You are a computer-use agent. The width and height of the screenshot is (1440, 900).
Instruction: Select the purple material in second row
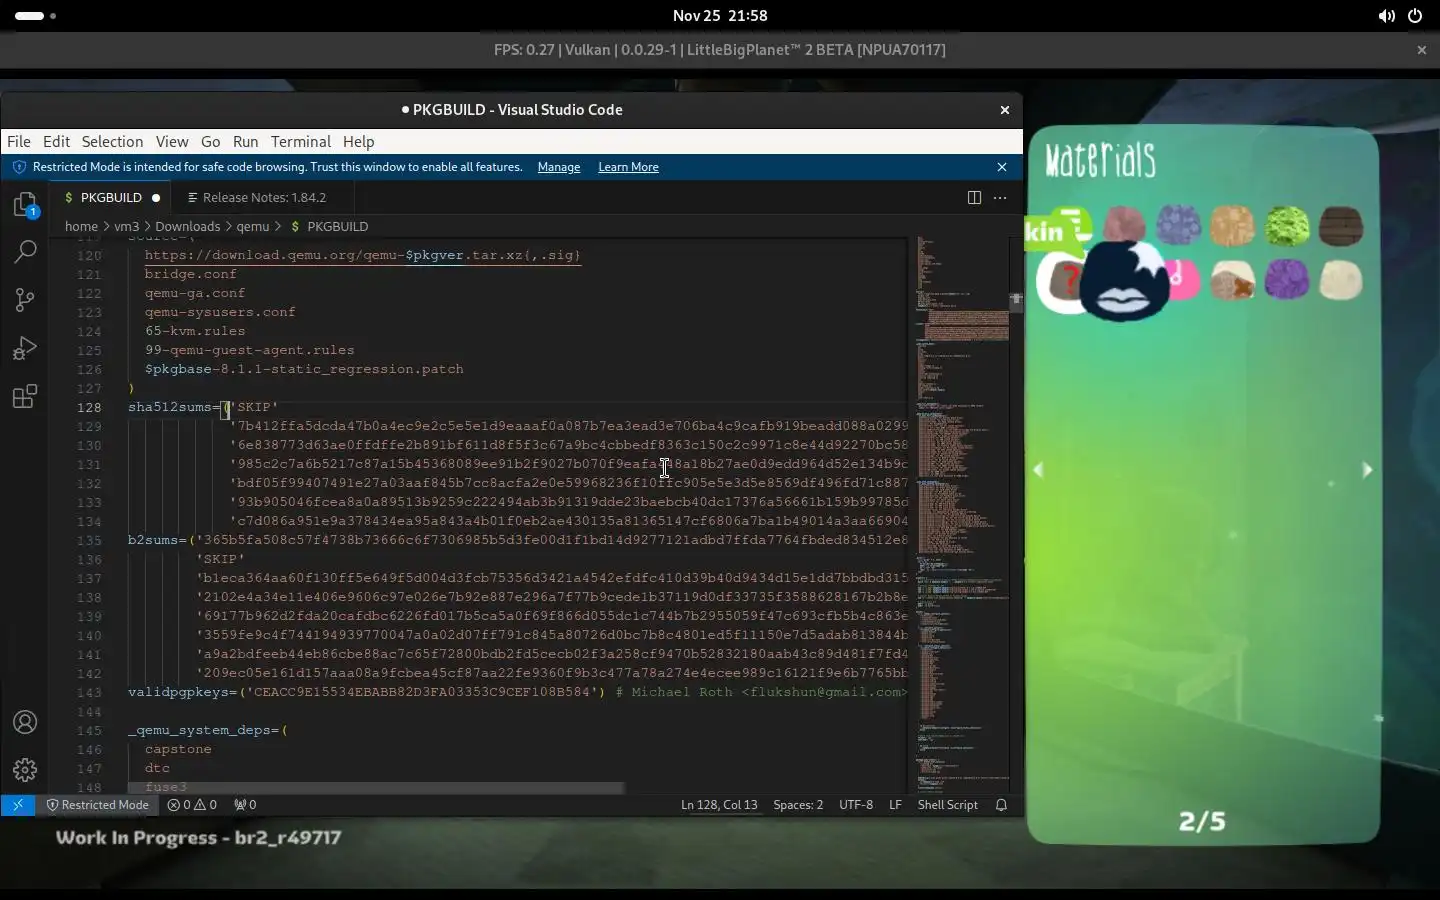[1287, 280]
